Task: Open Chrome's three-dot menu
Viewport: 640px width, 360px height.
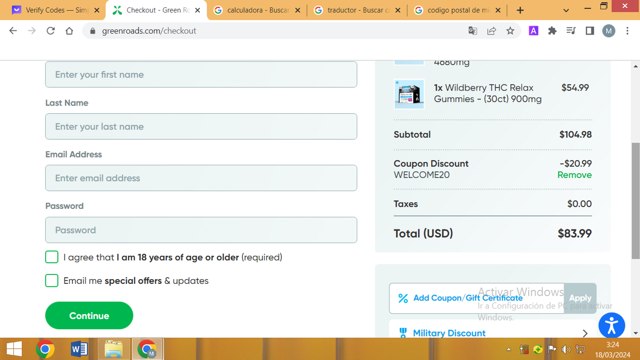Action: 627,31
